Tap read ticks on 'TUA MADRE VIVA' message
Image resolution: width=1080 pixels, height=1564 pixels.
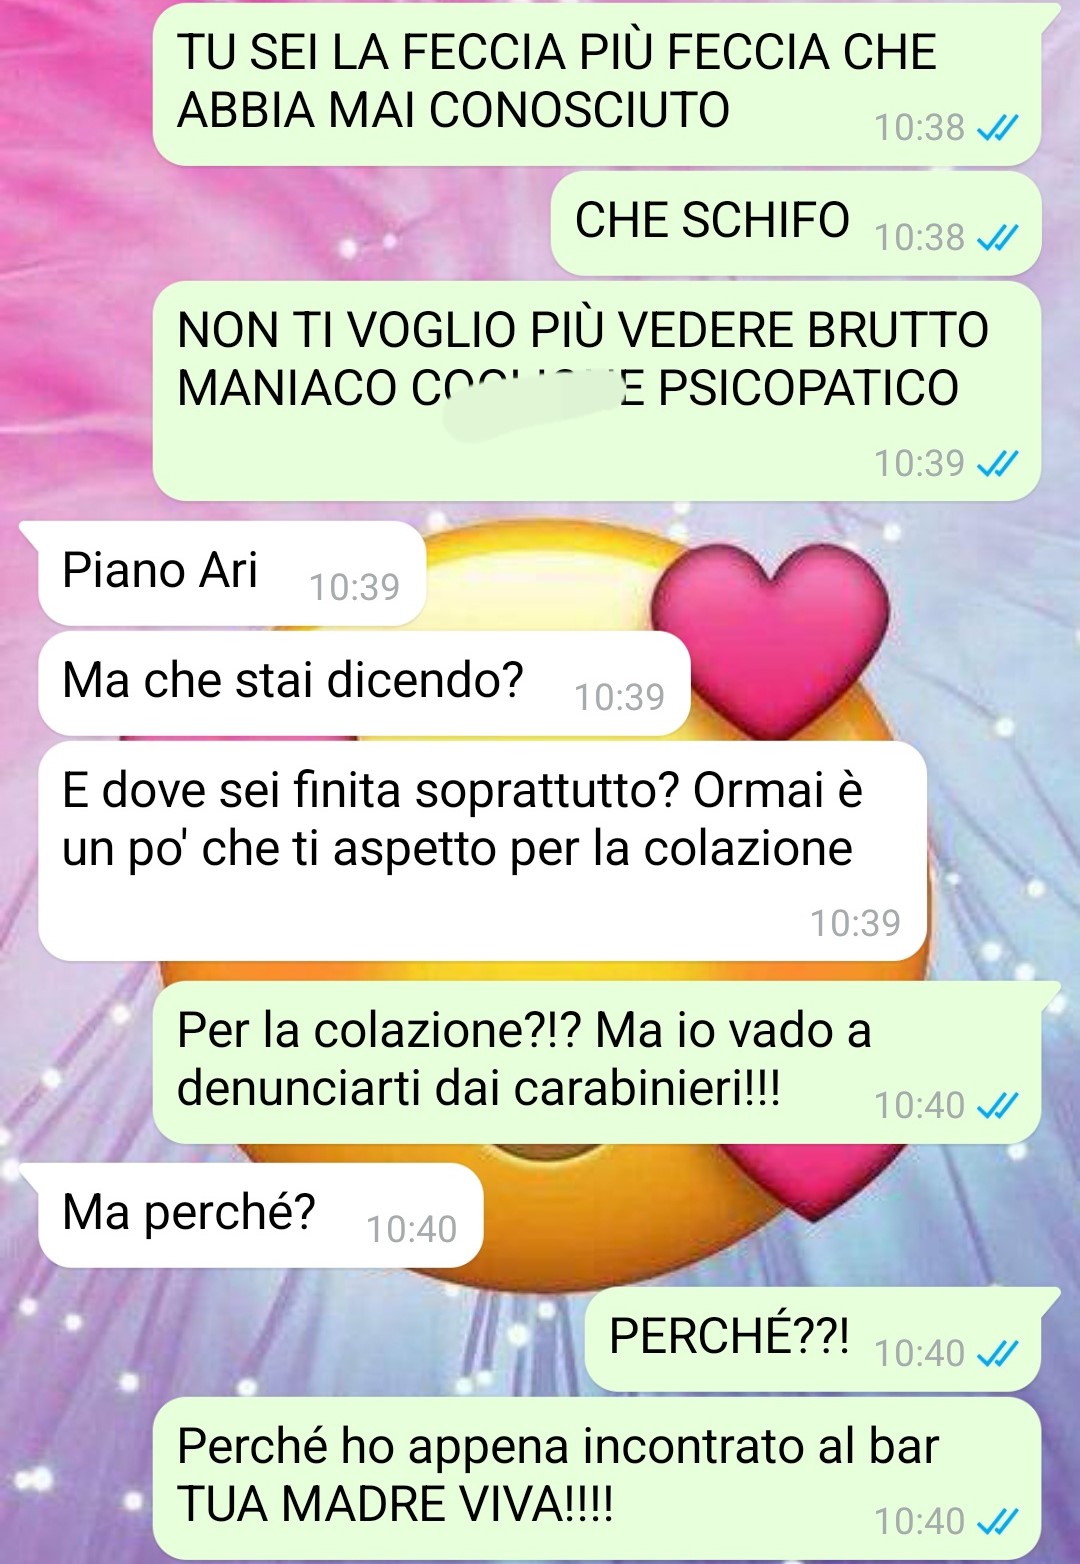[997, 1522]
